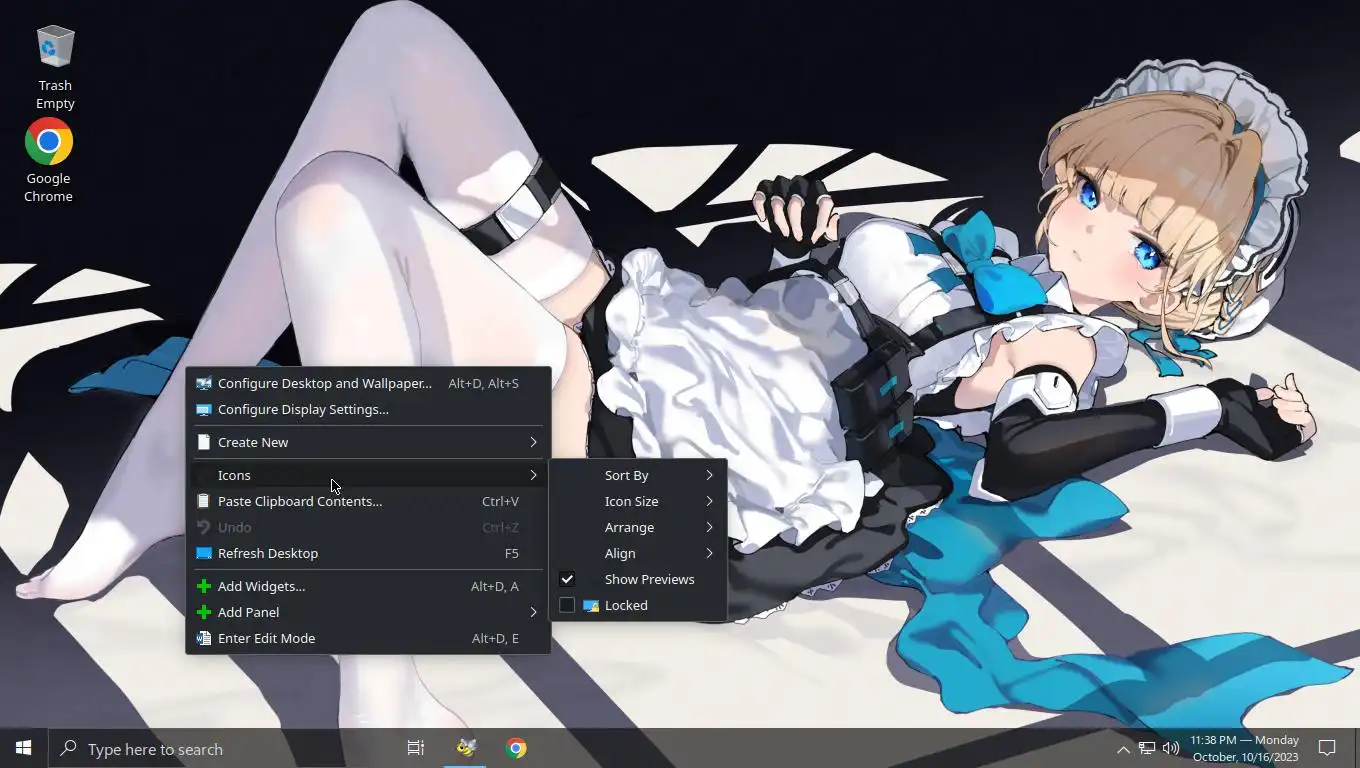Click the display icon beside Display Settings
Screen dimensions: 1360x768
204,409
